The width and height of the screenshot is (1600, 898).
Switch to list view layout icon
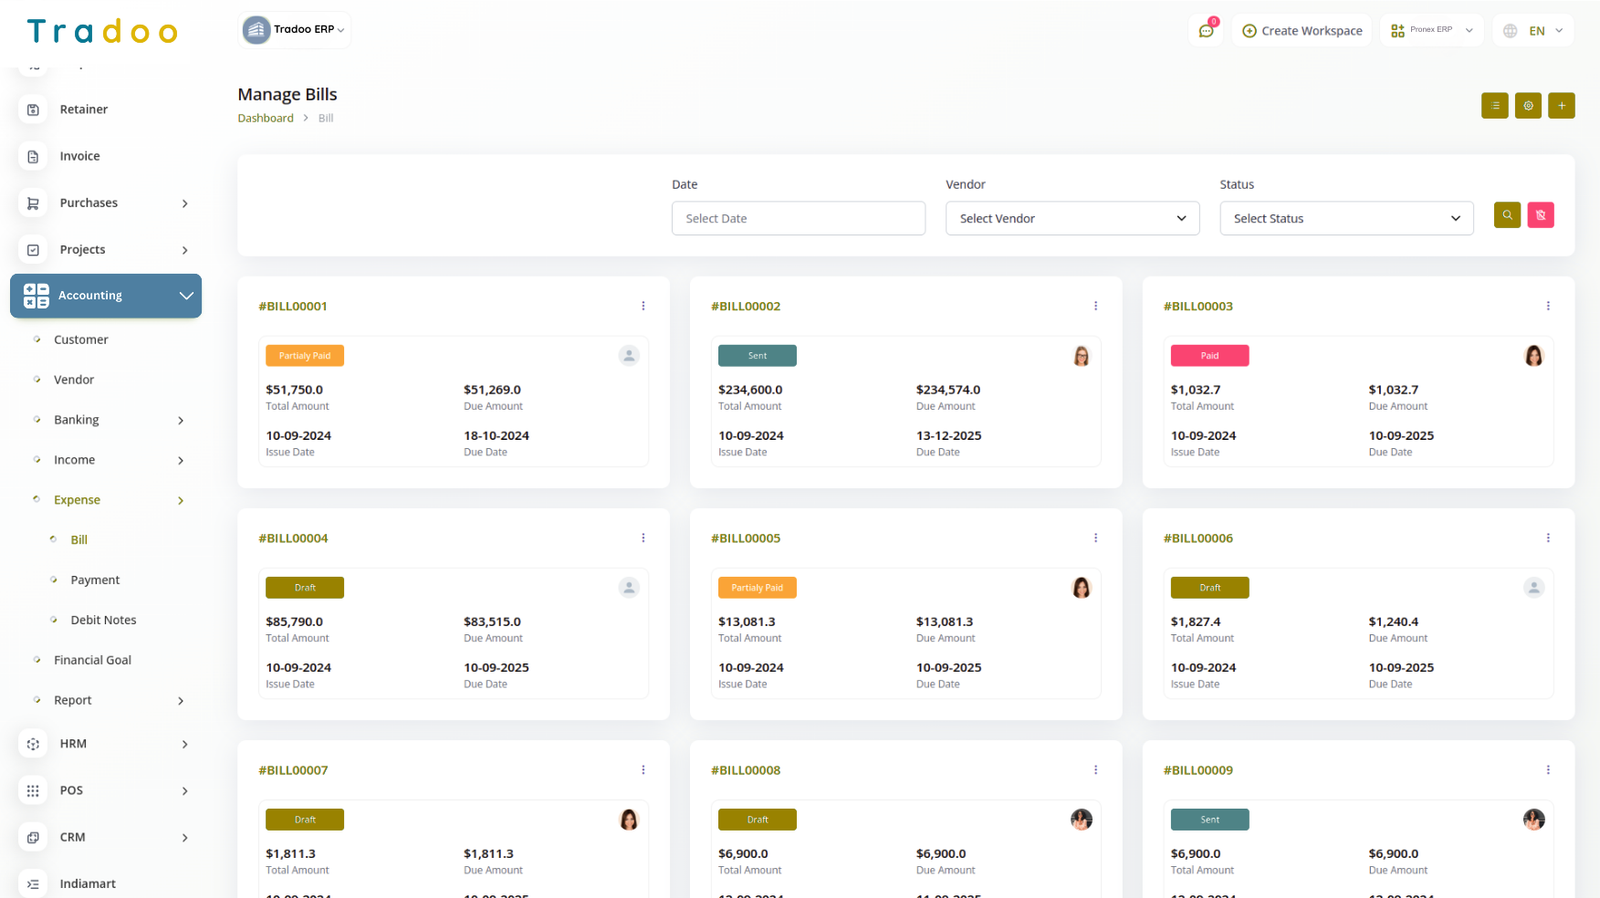pos(1494,106)
